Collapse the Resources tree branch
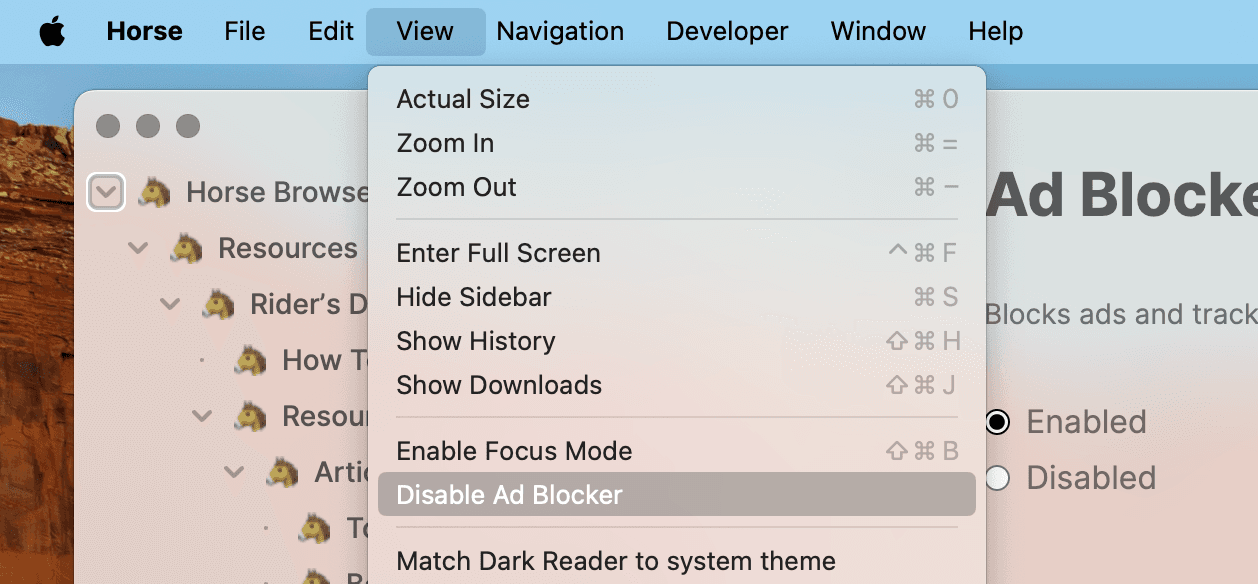The width and height of the screenshot is (1258, 584). click(139, 247)
